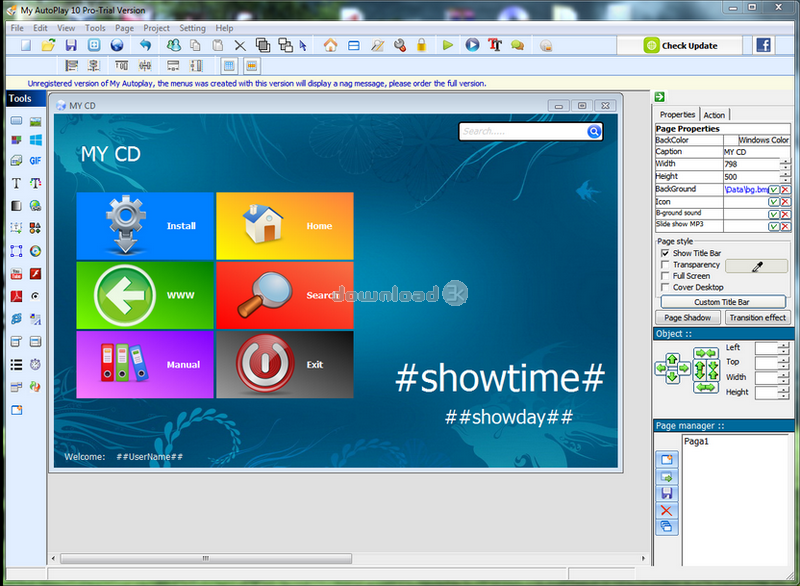
Task: Add a new page in Page manager
Action: pyautogui.click(x=666, y=460)
